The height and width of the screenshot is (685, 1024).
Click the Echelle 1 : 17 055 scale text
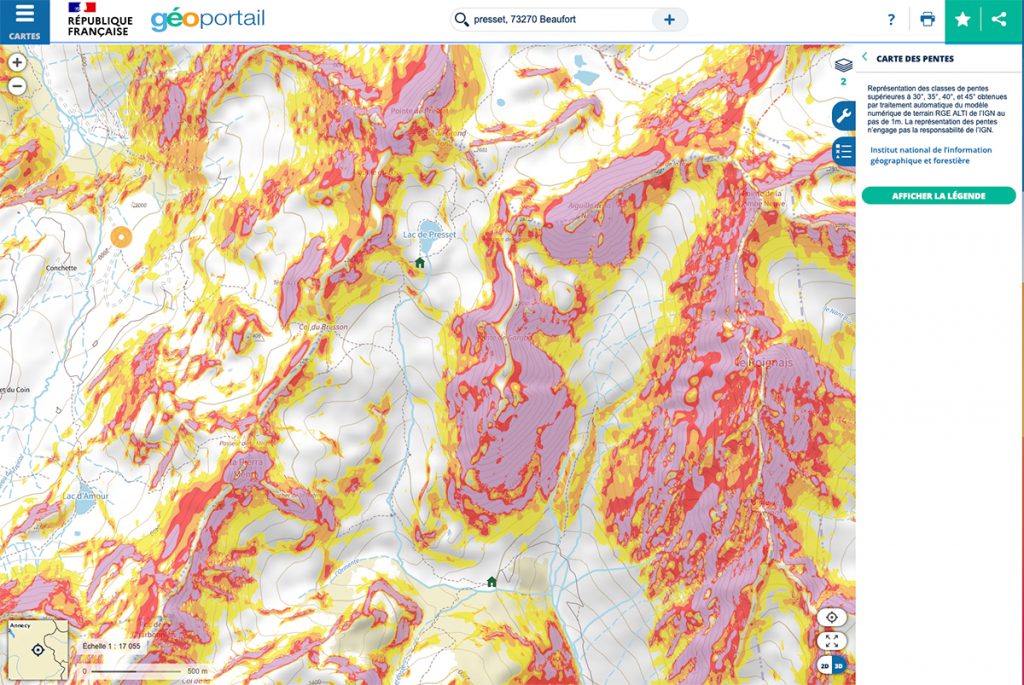coord(111,646)
